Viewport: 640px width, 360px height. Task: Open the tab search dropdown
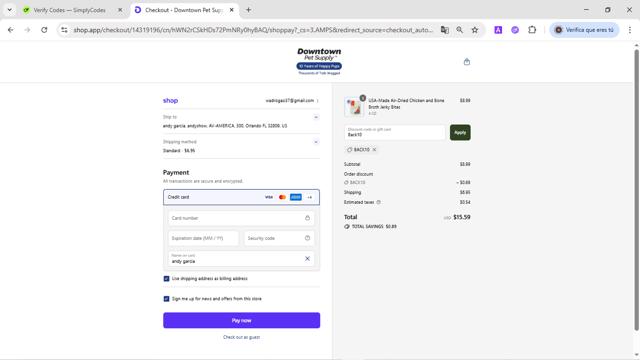click(x=9, y=10)
